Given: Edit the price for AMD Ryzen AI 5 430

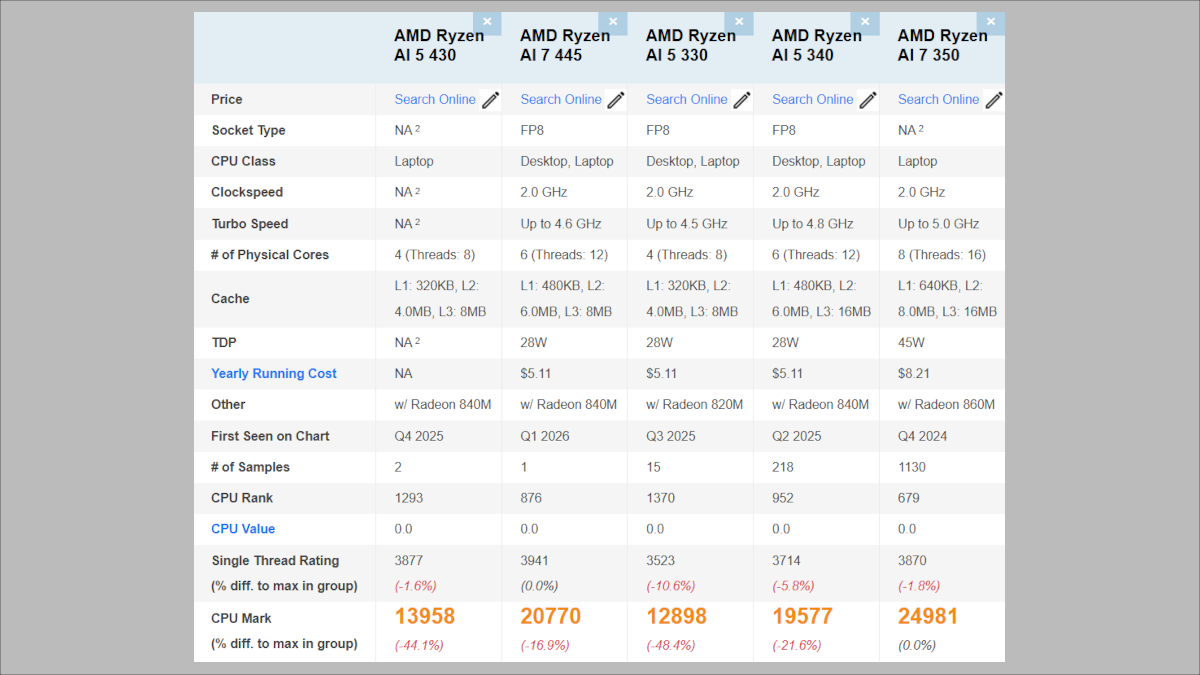Looking at the screenshot, I should 489,100.
